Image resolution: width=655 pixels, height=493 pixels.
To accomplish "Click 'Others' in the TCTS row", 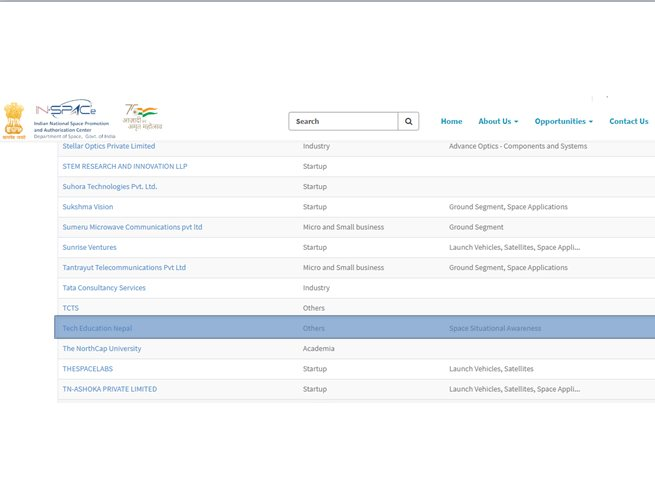I will (314, 308).
